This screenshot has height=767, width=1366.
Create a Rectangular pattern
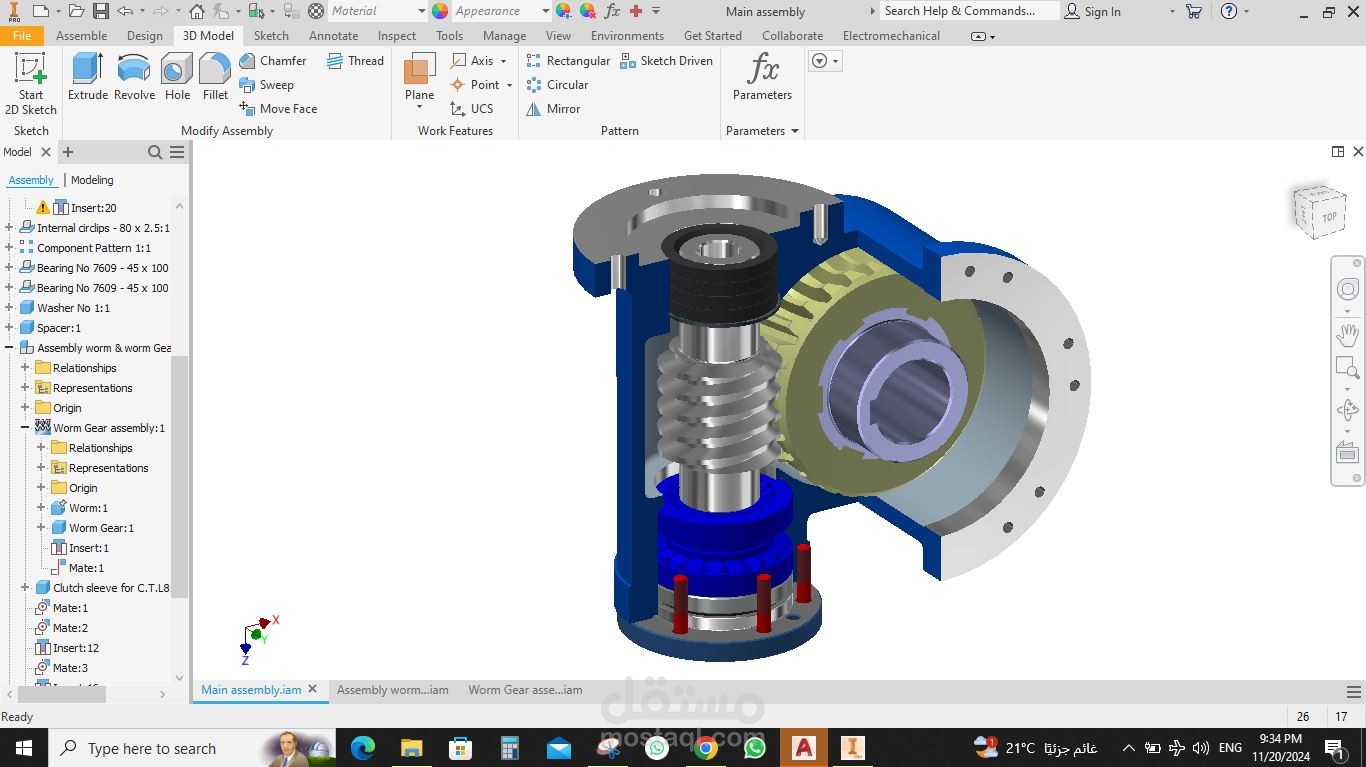568,61
